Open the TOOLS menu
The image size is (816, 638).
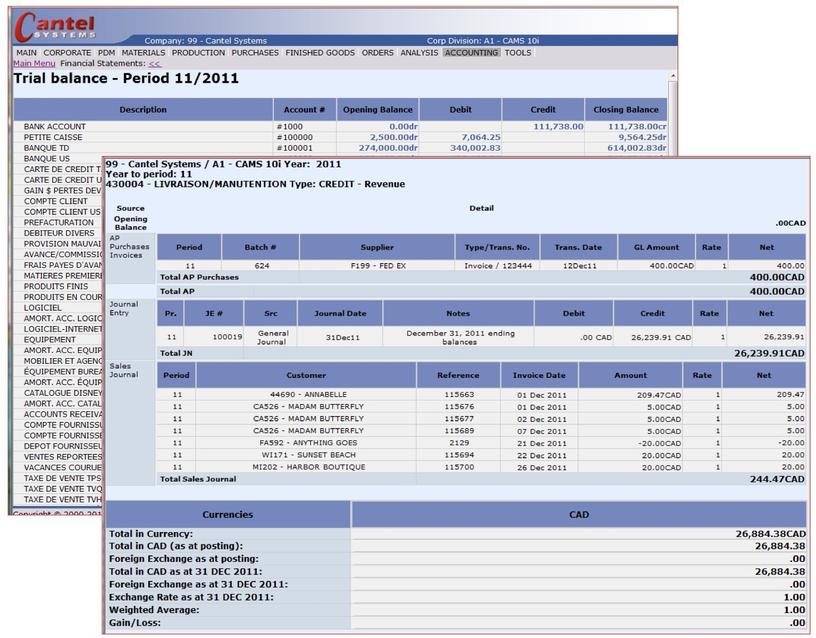coord(518,53)
